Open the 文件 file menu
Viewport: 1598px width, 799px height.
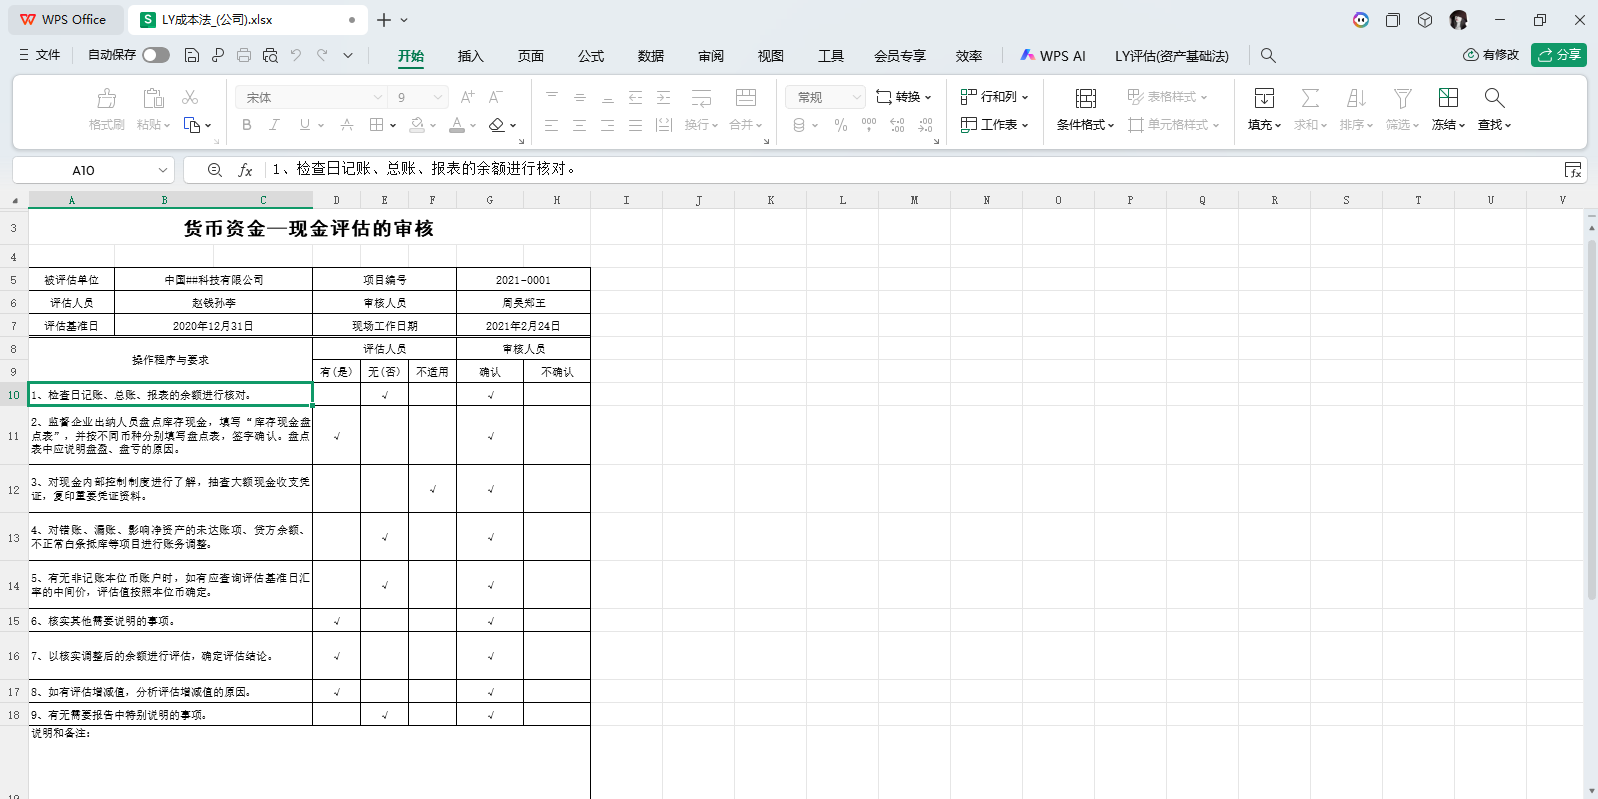(40, 55)
